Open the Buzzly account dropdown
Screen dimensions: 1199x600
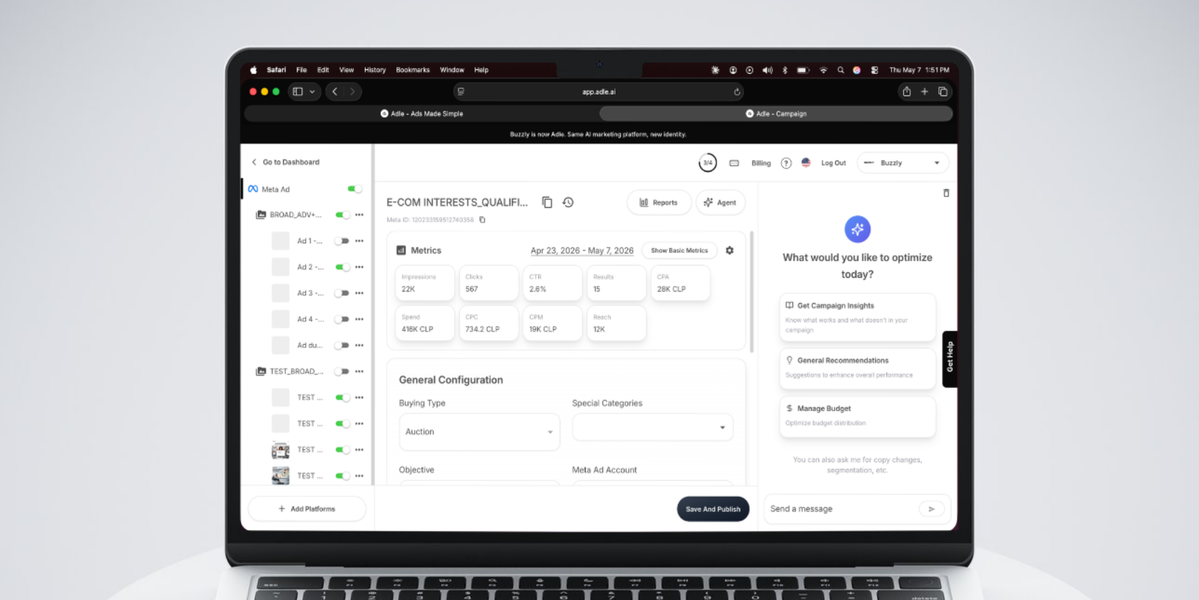point(902,163)
